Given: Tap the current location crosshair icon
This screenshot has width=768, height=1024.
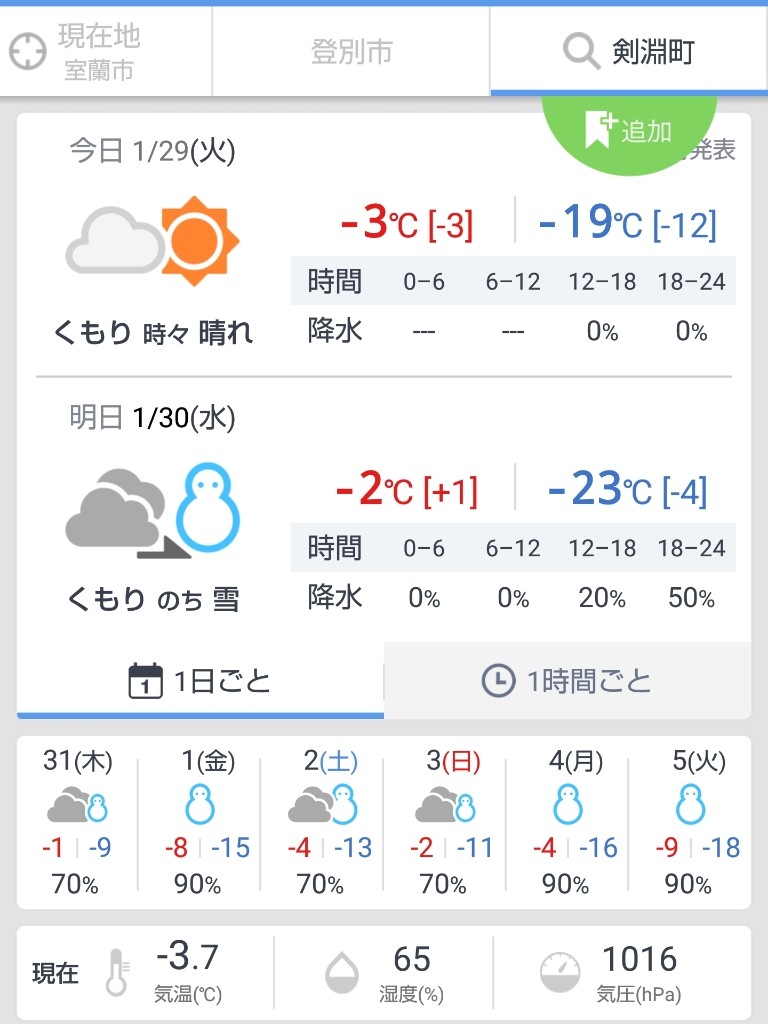Looking at the screenshot, I should tap(27, 52).
